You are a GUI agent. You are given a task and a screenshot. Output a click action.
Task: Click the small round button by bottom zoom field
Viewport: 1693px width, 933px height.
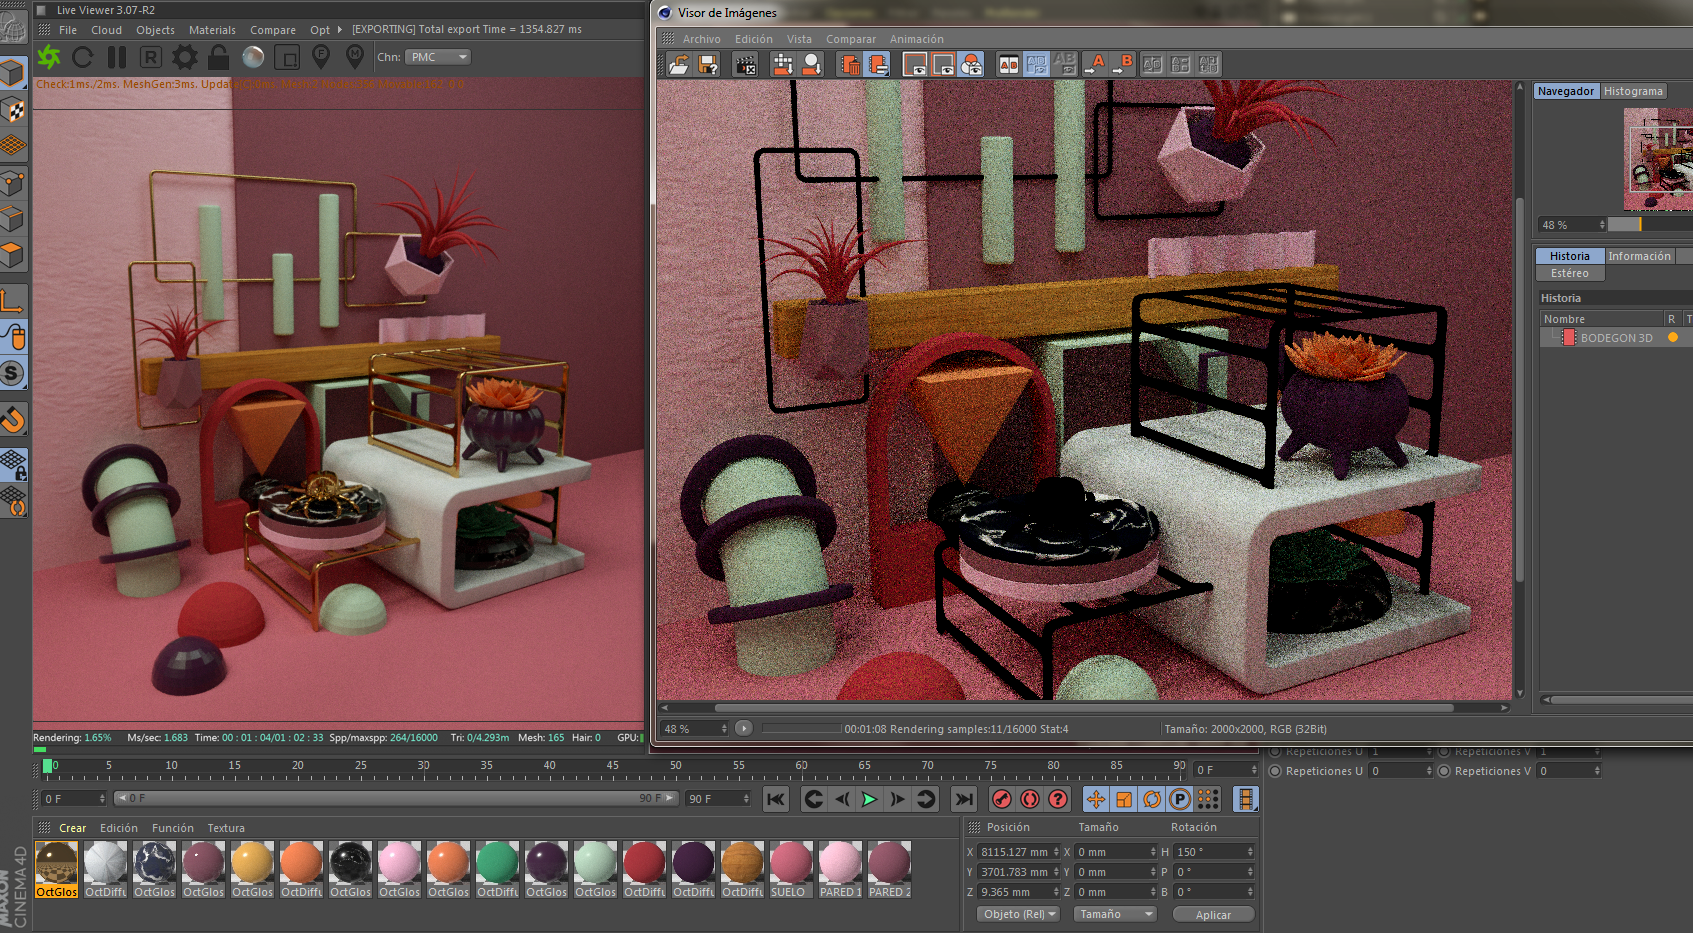point(744,728)
